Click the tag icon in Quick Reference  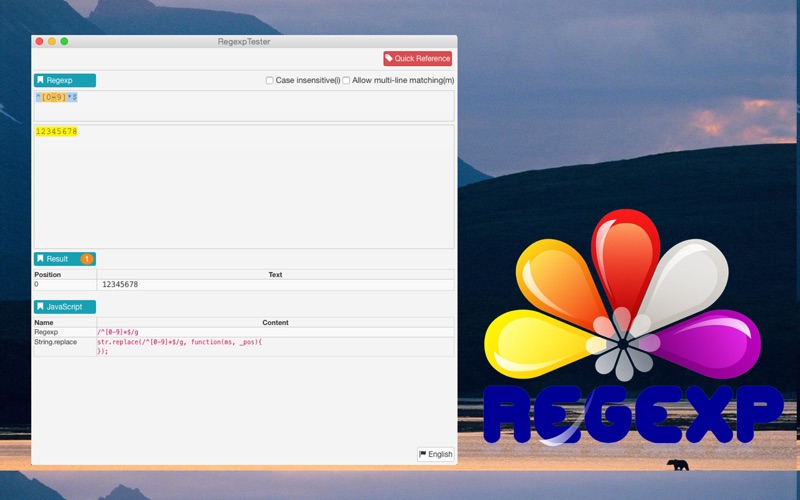(389, 58)
